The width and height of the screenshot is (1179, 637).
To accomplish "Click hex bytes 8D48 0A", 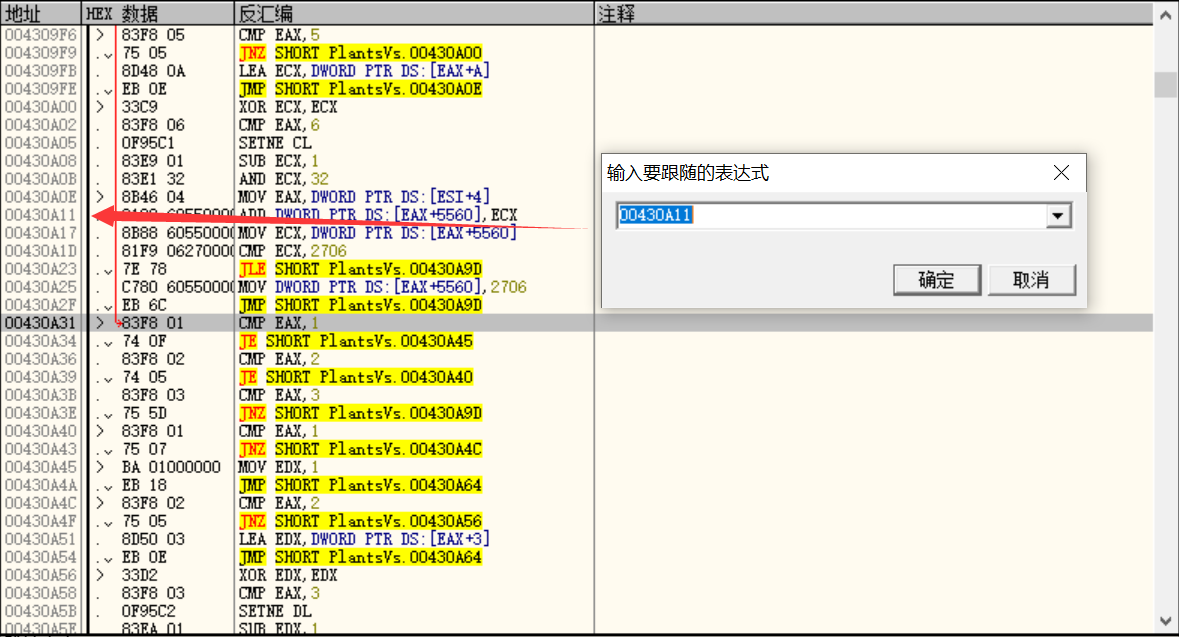I will coord(153,71).
